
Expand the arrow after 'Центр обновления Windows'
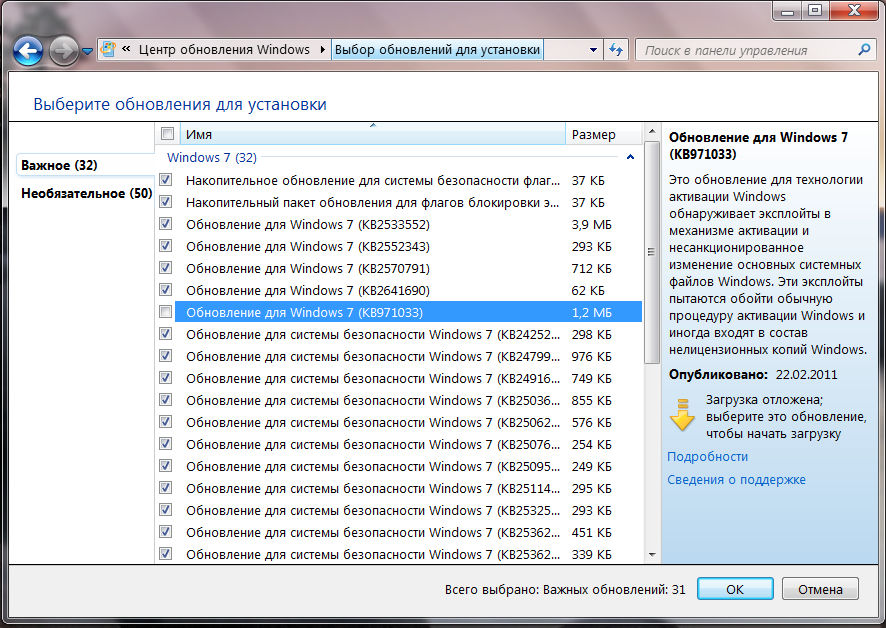323,50
